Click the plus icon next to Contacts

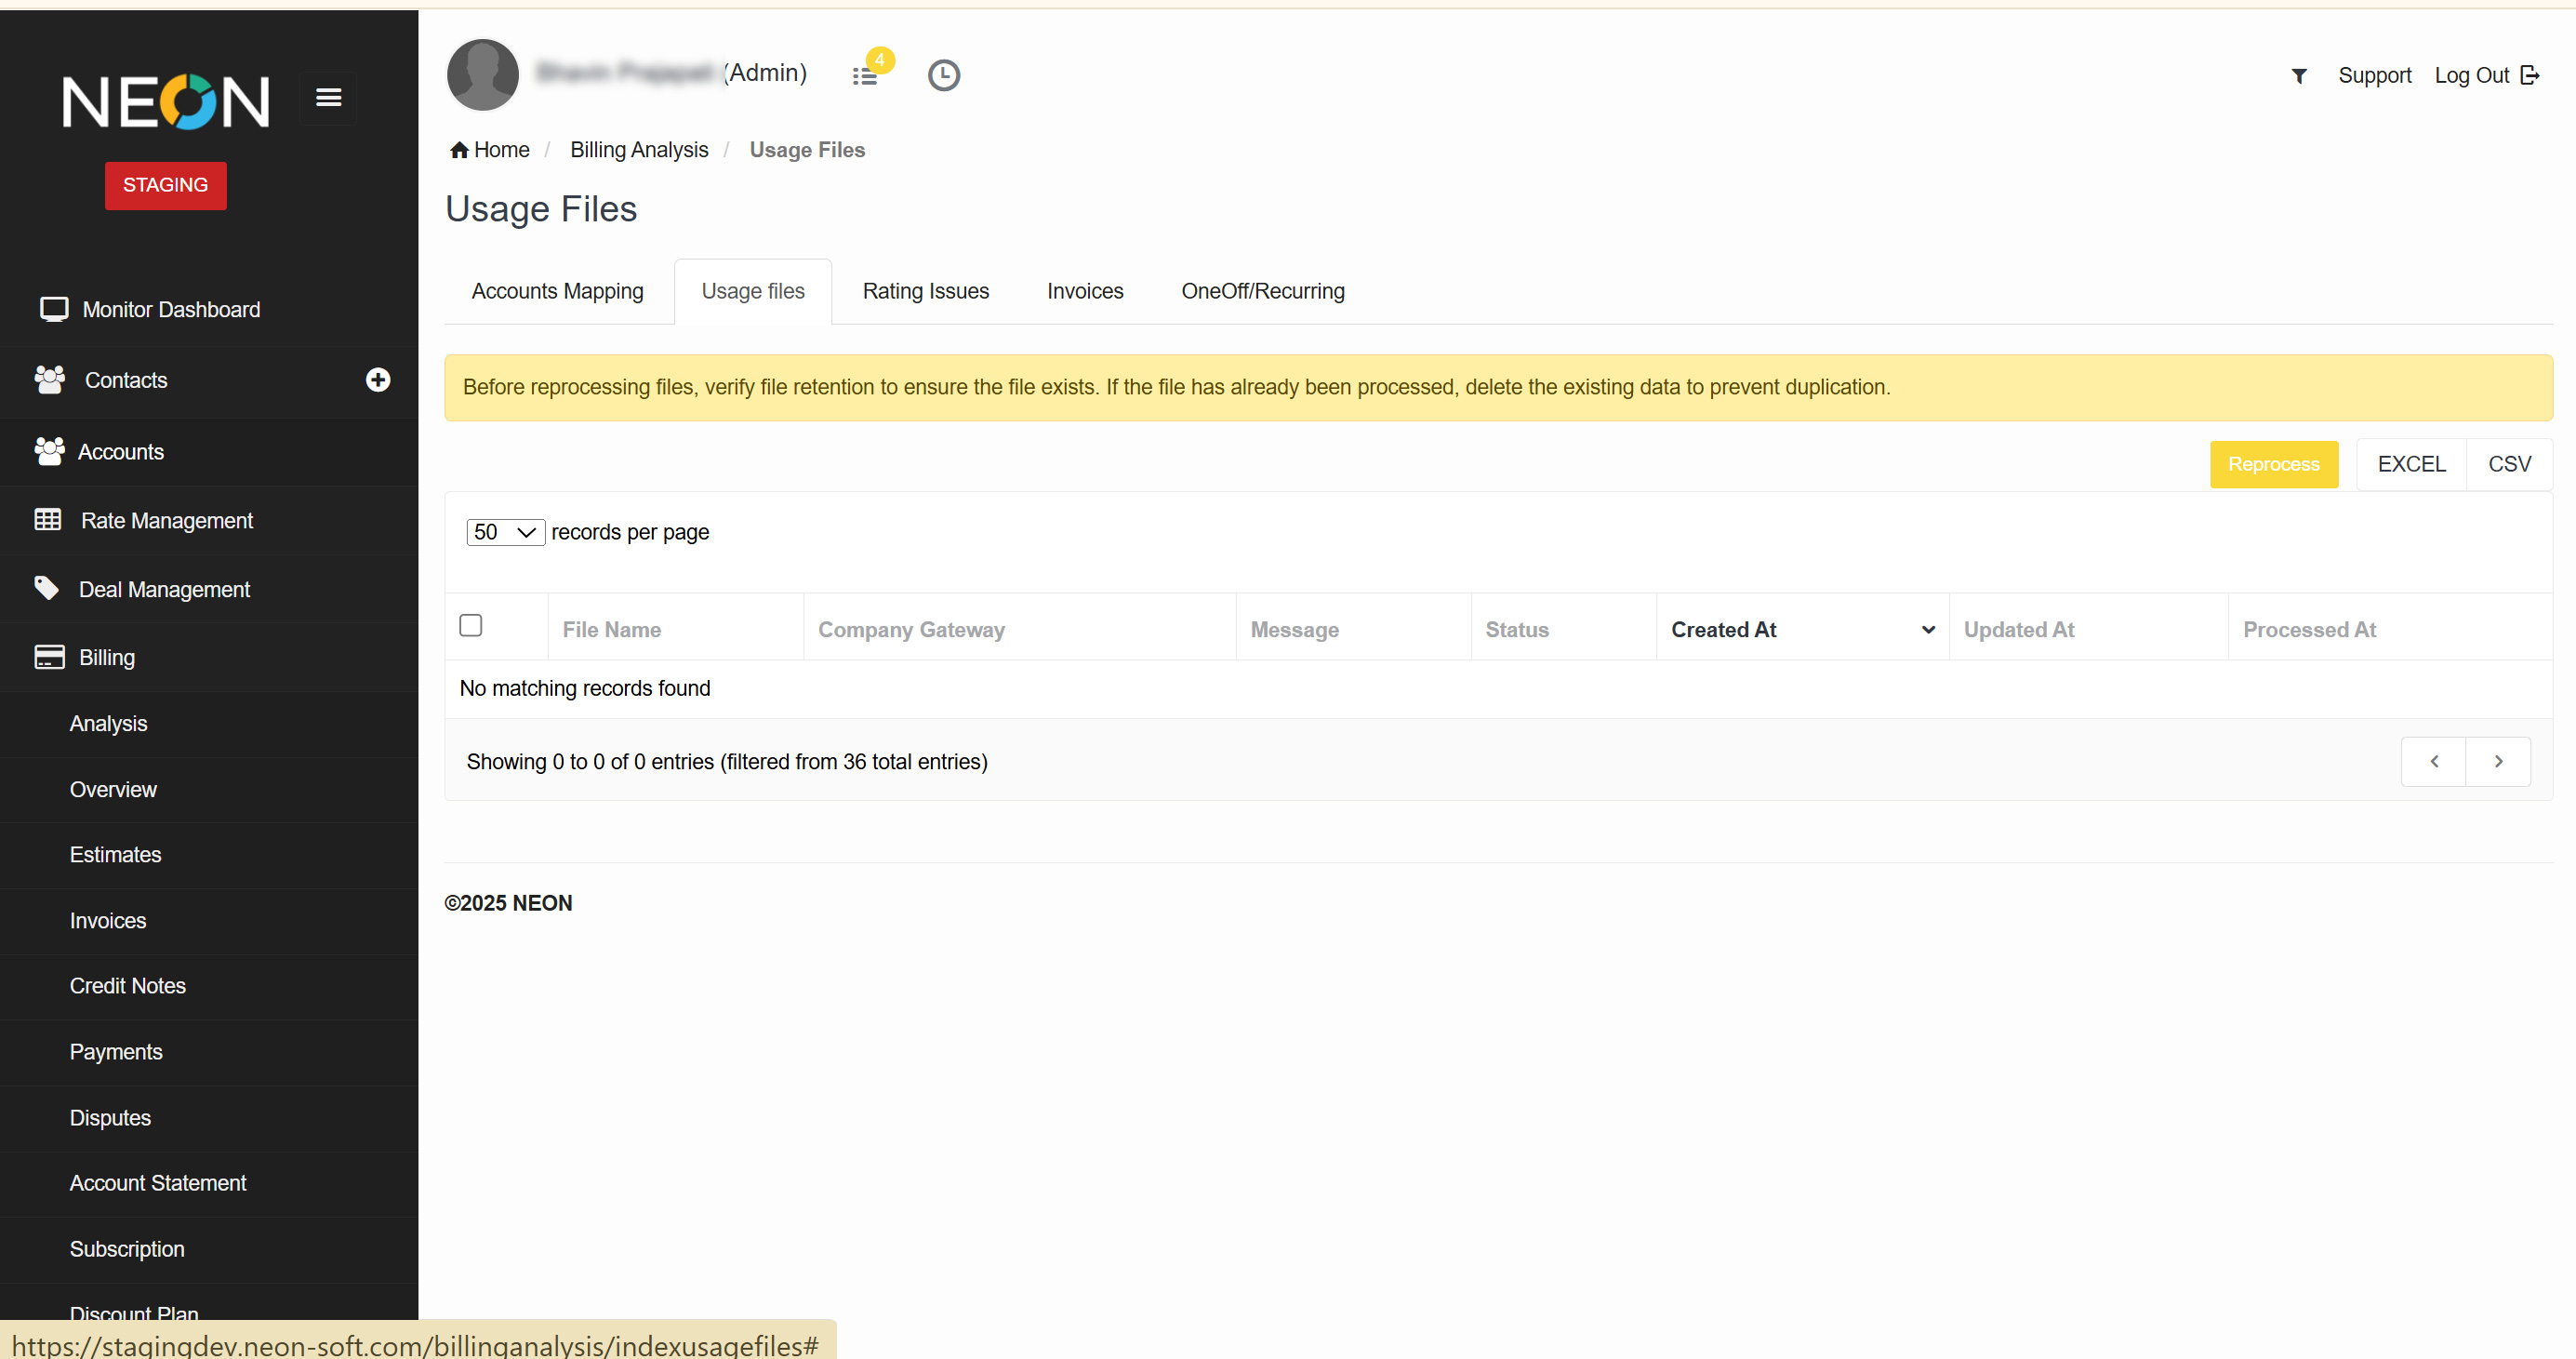pyautogui.click(x=377, y=380)
